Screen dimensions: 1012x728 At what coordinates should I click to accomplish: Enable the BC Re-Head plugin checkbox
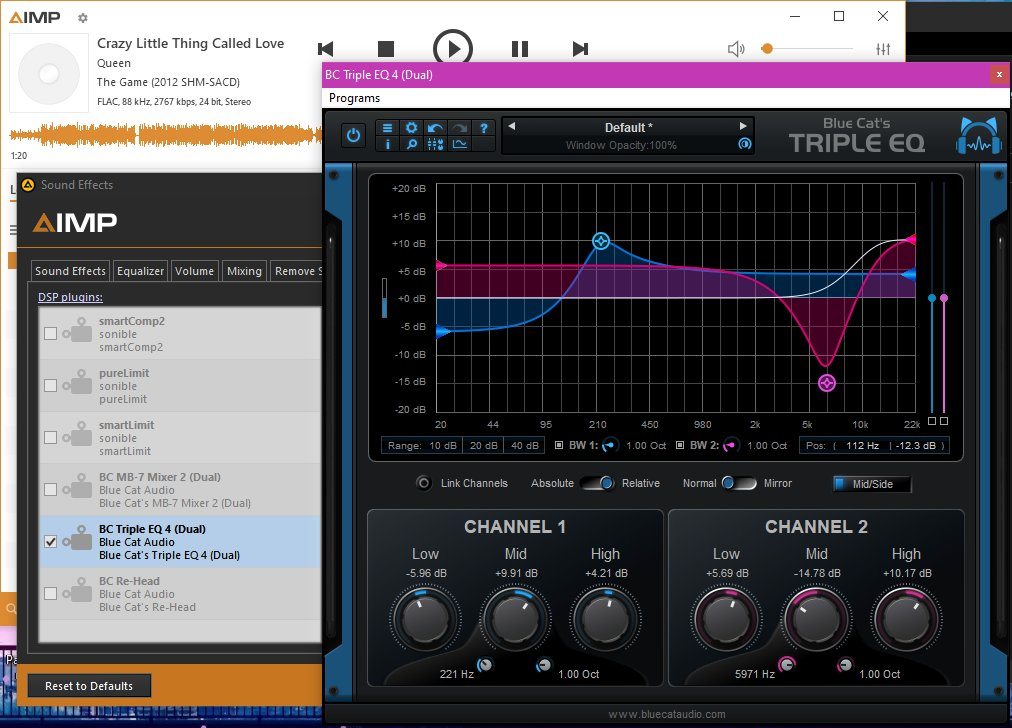(50, 594)
